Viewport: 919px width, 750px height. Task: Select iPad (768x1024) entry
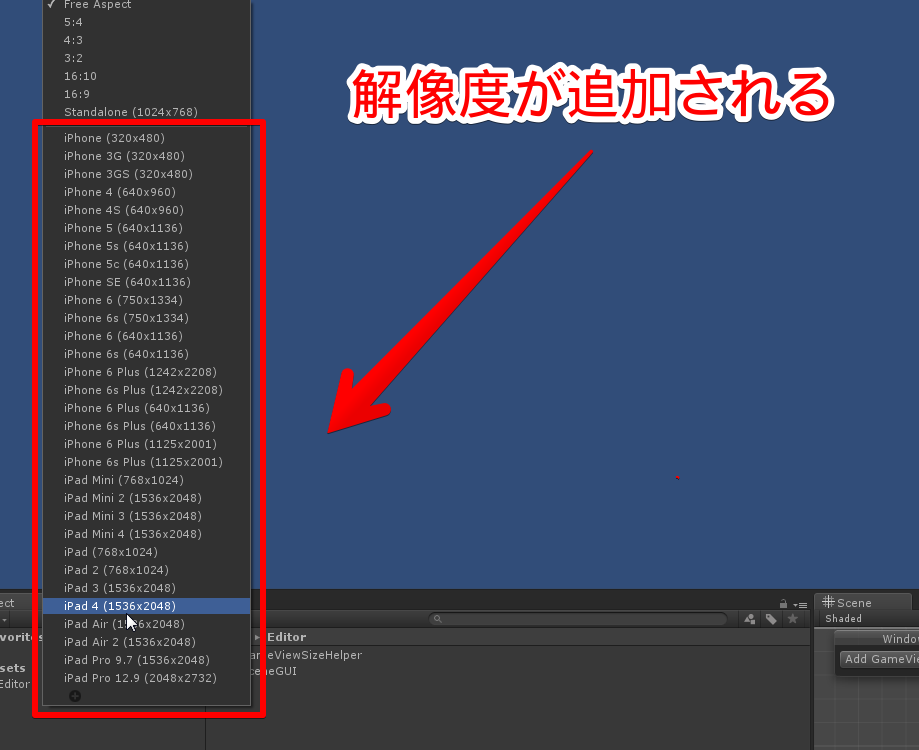(x=147, y=552)
